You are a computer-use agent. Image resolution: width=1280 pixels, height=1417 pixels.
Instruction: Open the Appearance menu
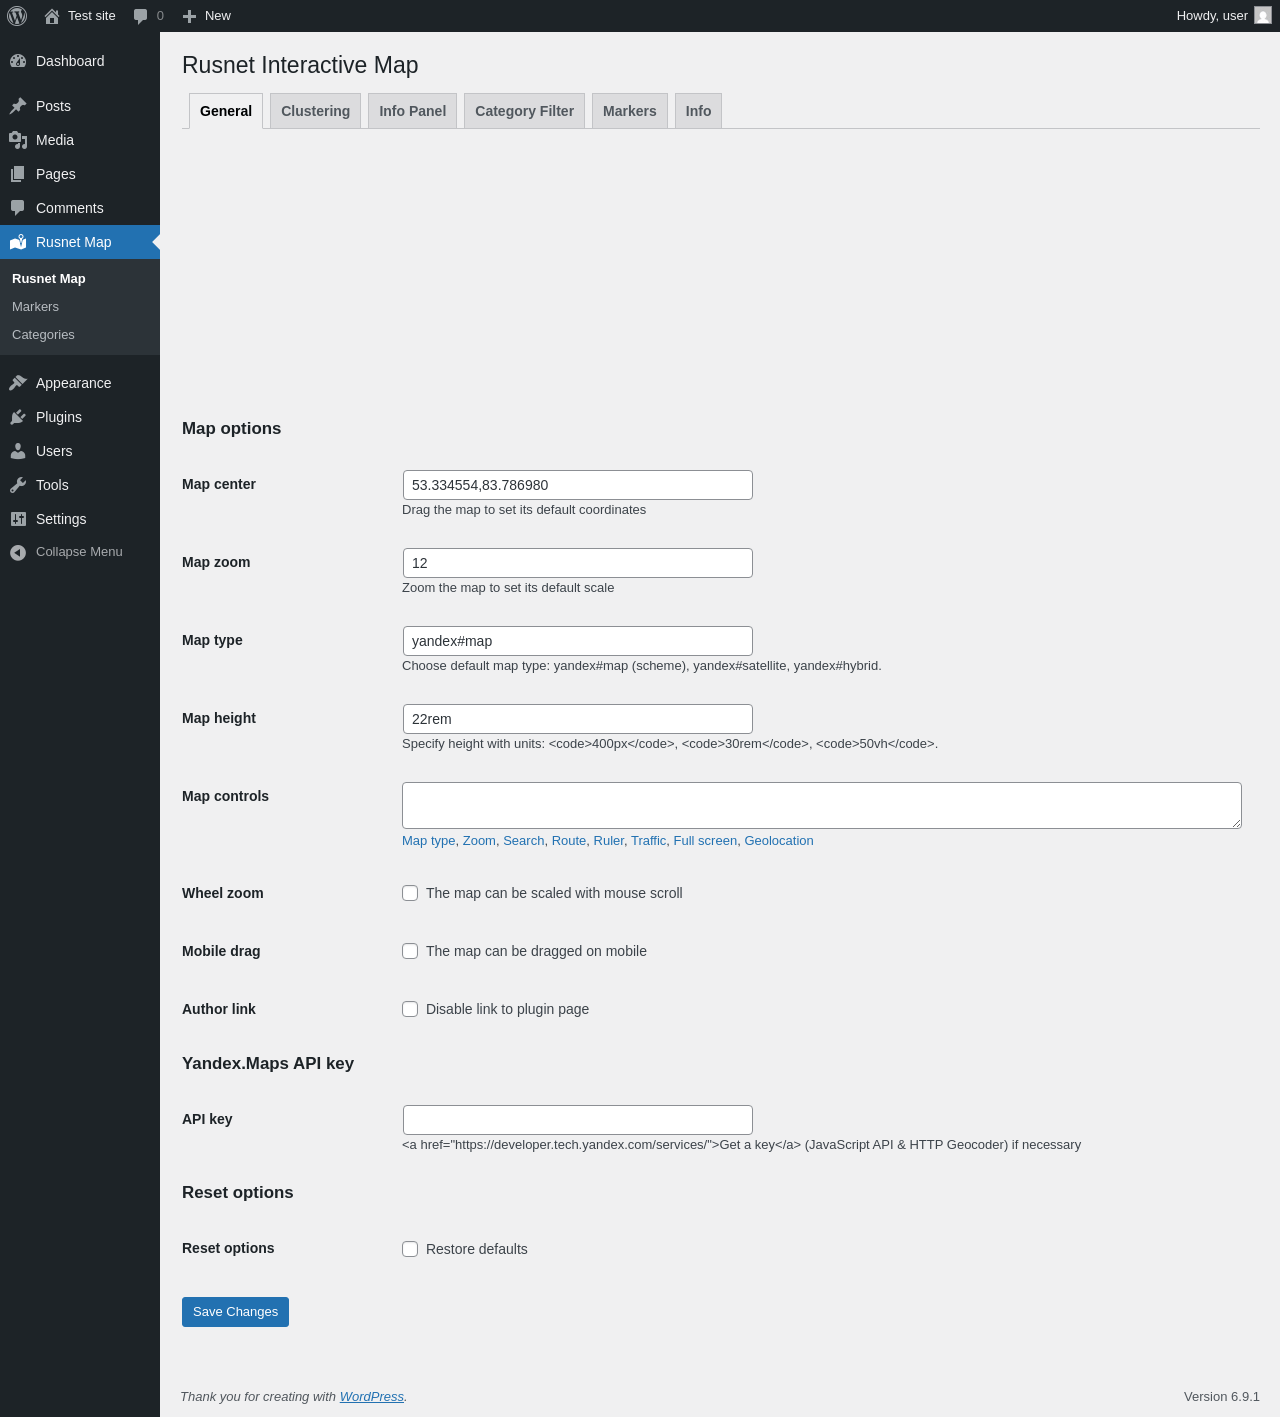tap(80, 383)
